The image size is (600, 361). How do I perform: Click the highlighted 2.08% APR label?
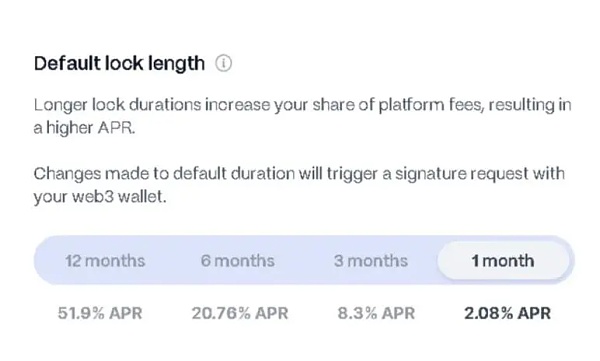click(x=507, y=313)
